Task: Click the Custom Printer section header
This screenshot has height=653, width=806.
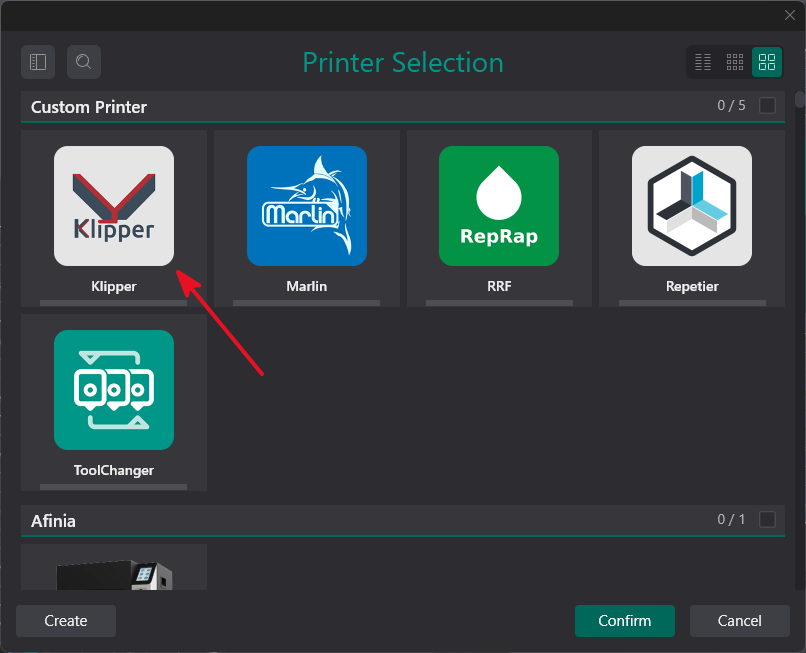Action: pyautogui.click(x=403, y=106)
